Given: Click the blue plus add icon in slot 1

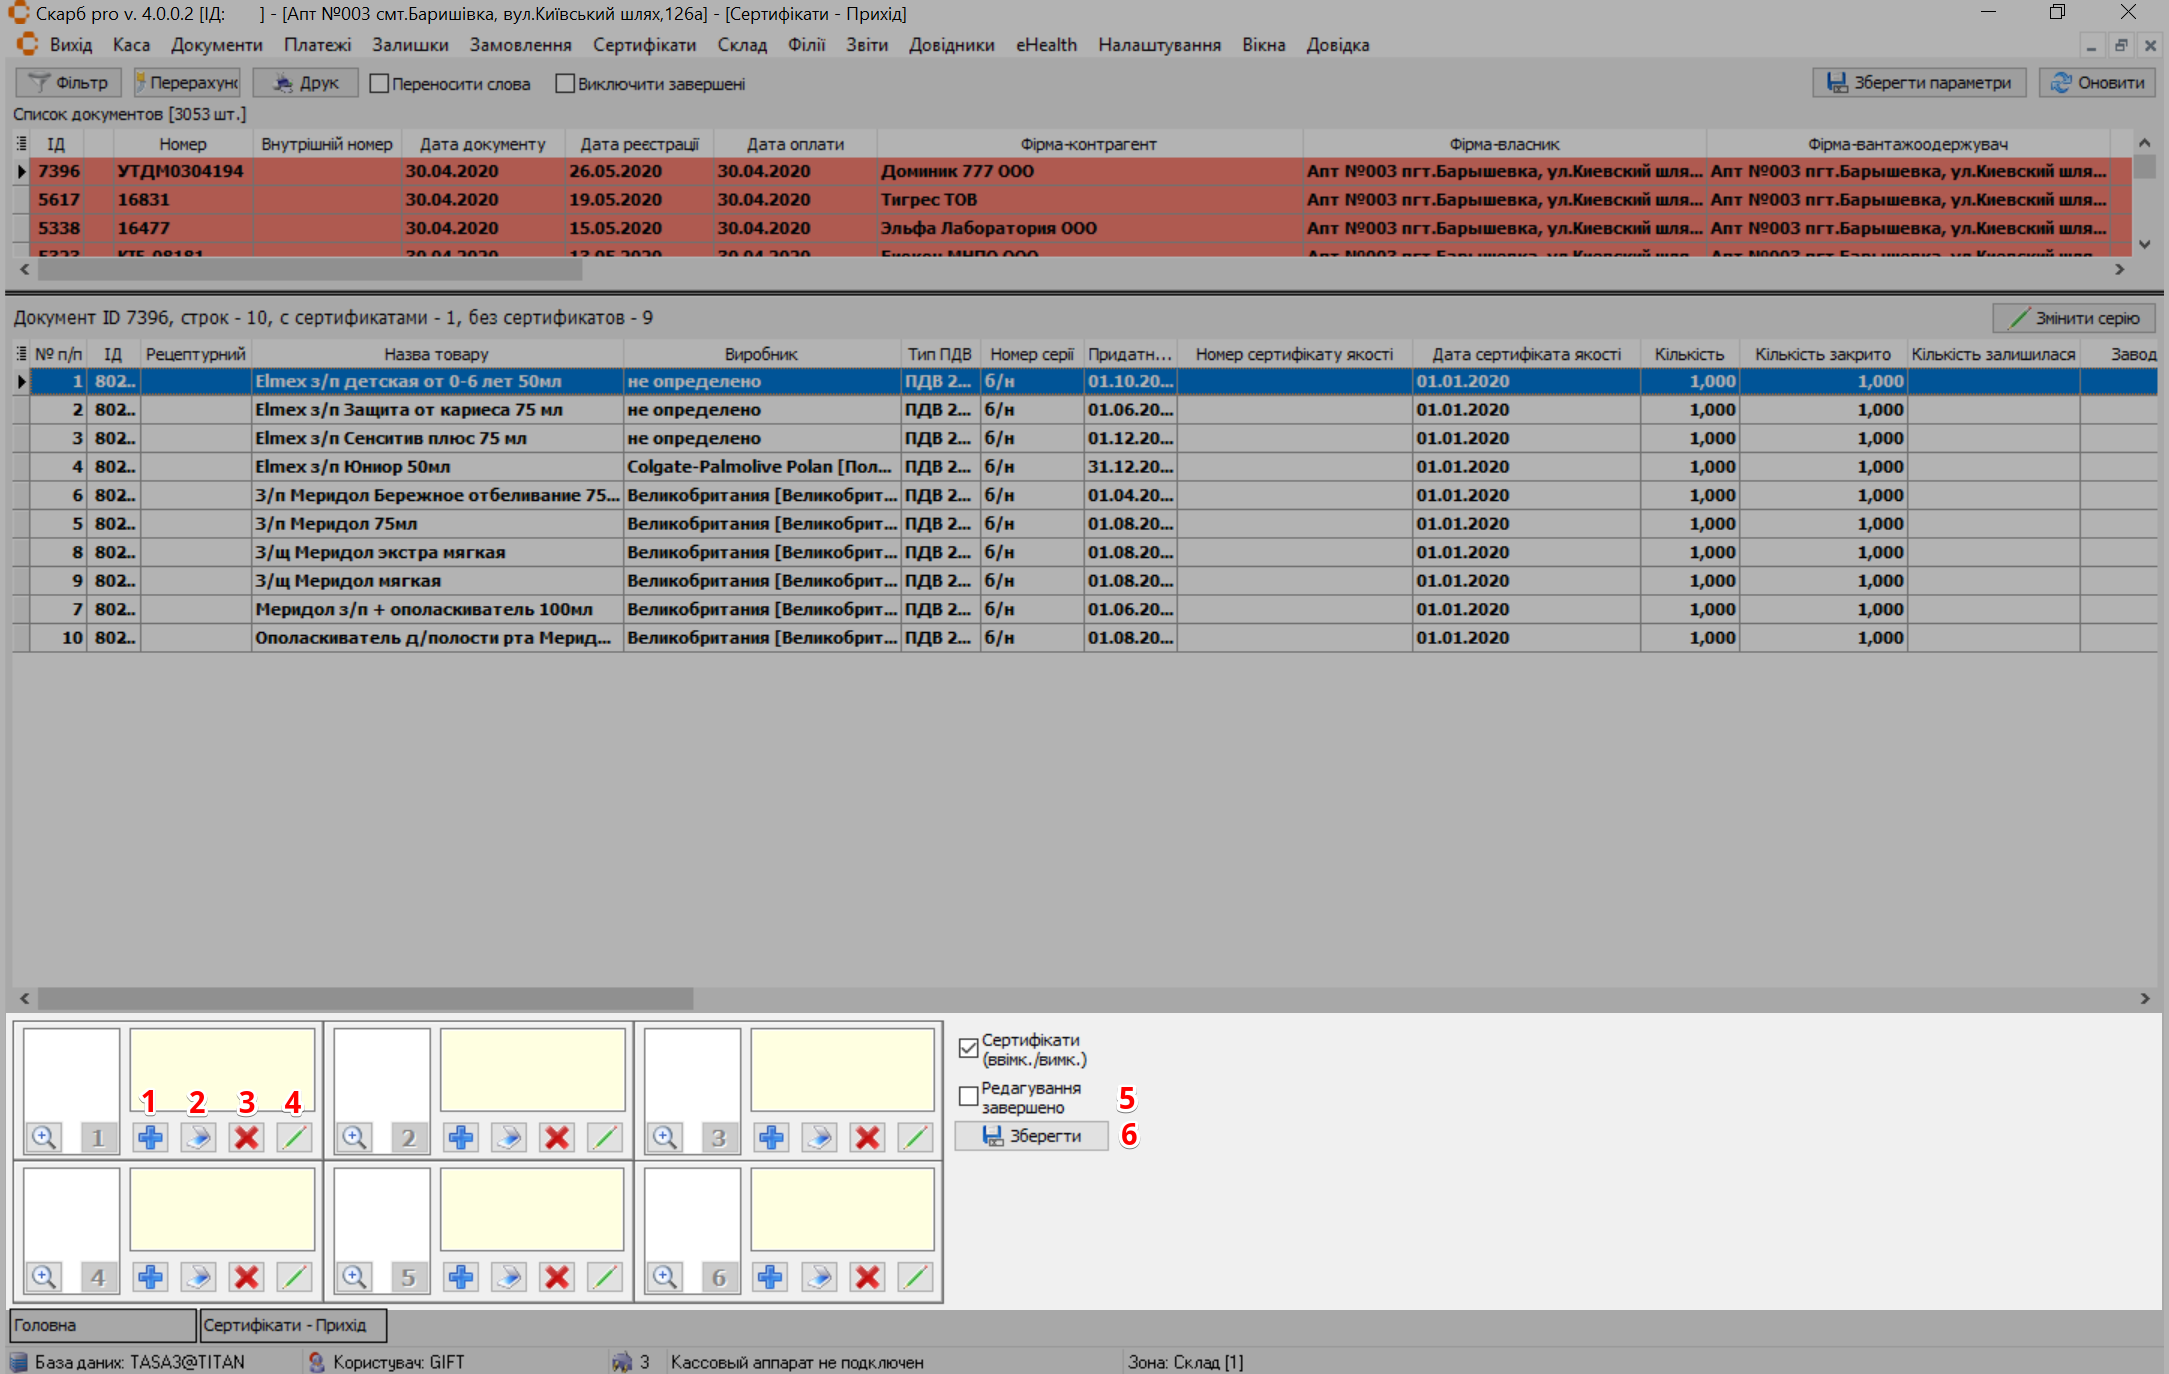Looking at the screenshot, I should [150, 1137].
